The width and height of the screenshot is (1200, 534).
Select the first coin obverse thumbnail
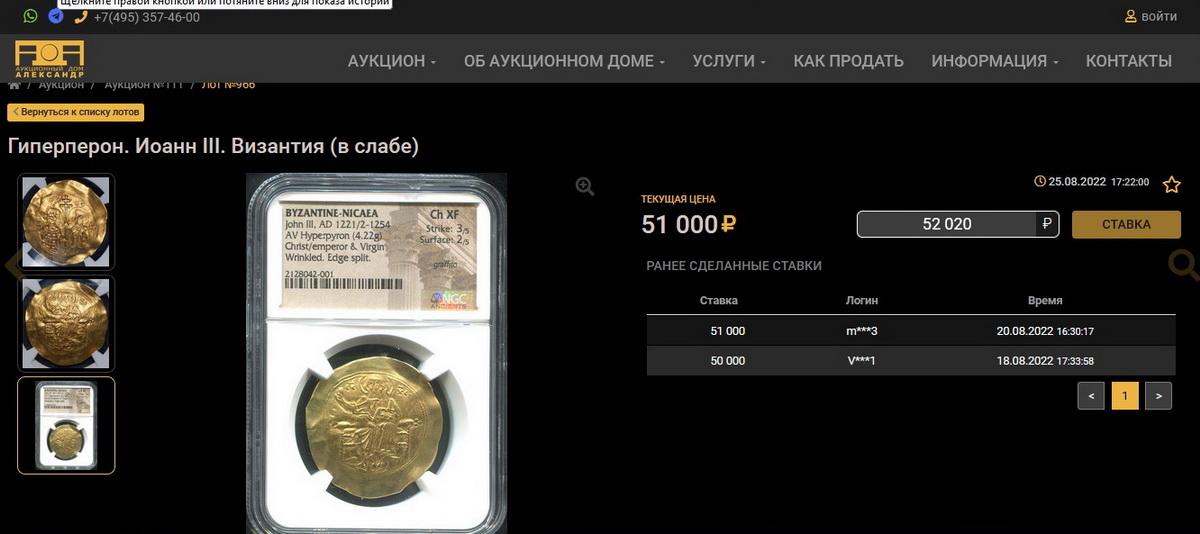coord(66,221)
